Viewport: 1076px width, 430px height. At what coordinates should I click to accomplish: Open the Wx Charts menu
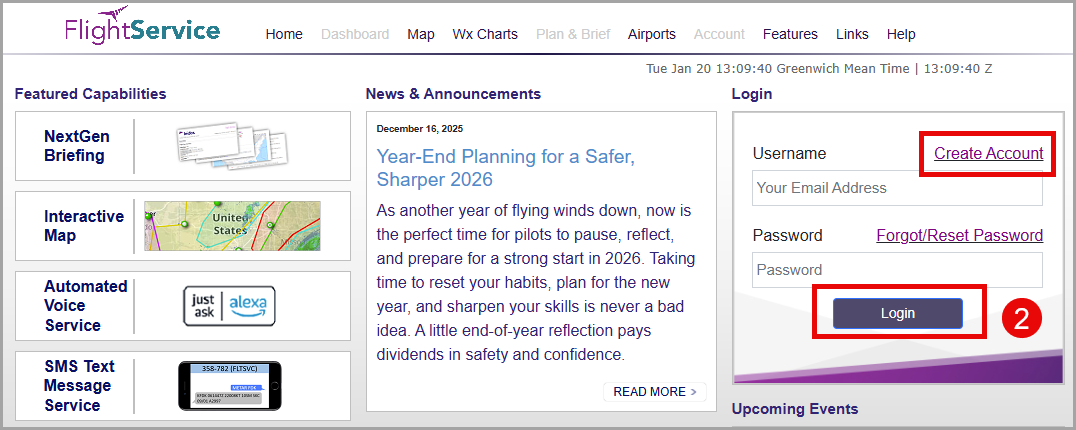pos(485,34)
